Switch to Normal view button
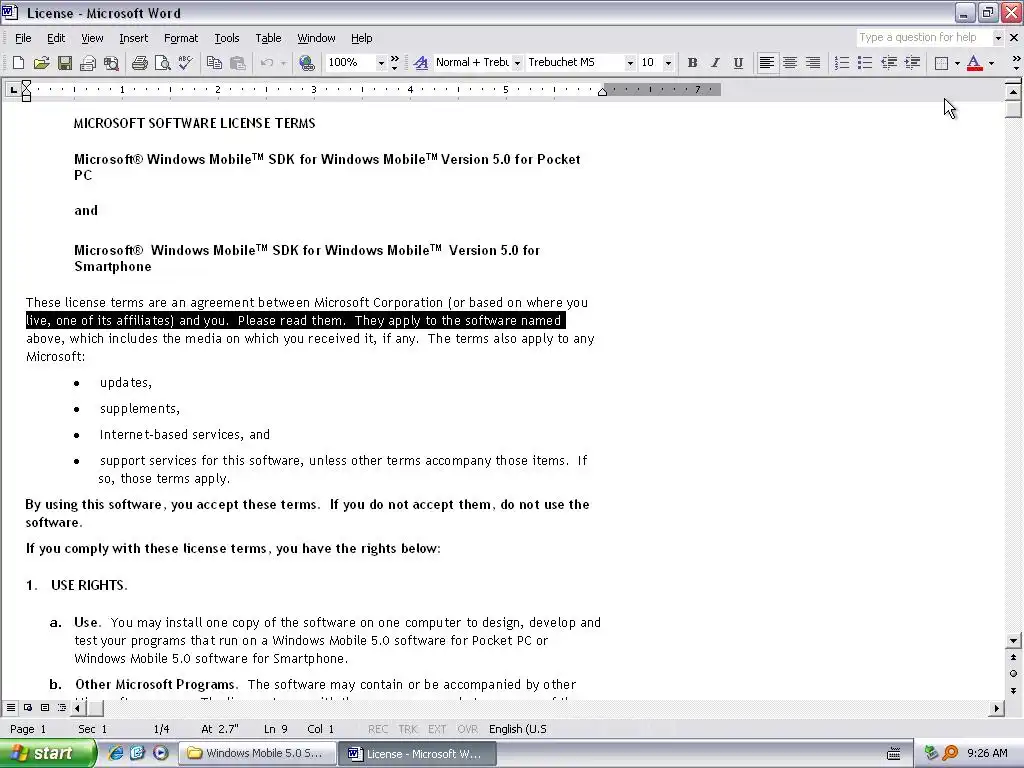 (x=11, y=707)
